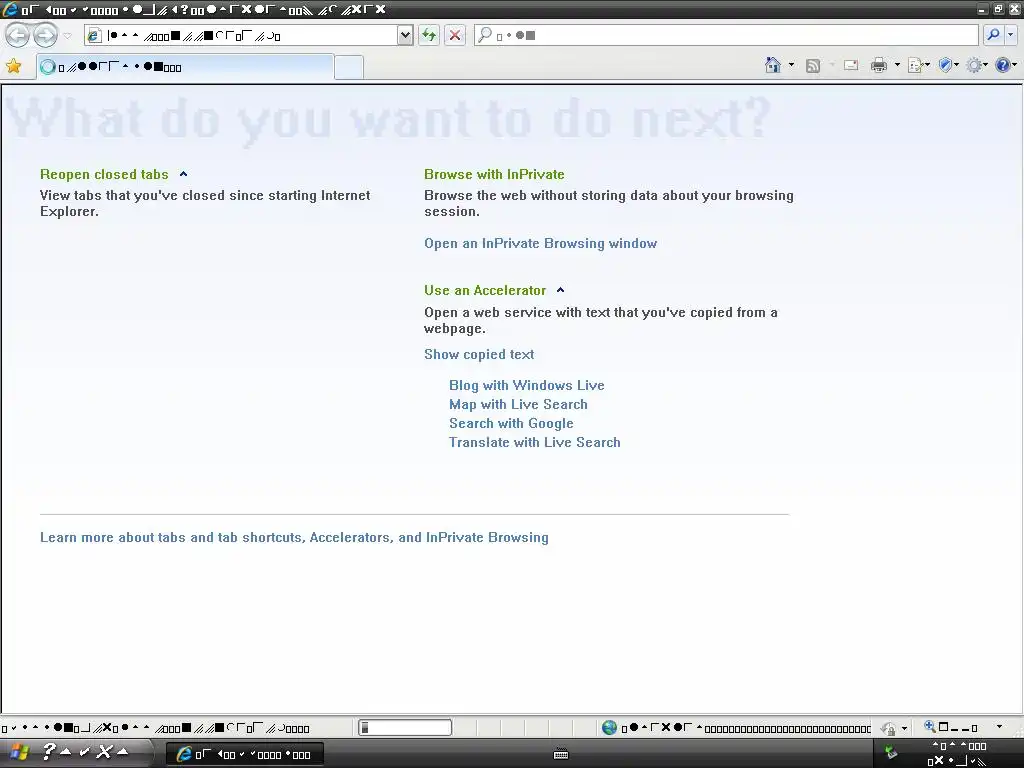Choose Blog with Windows Live

point(526,385)
